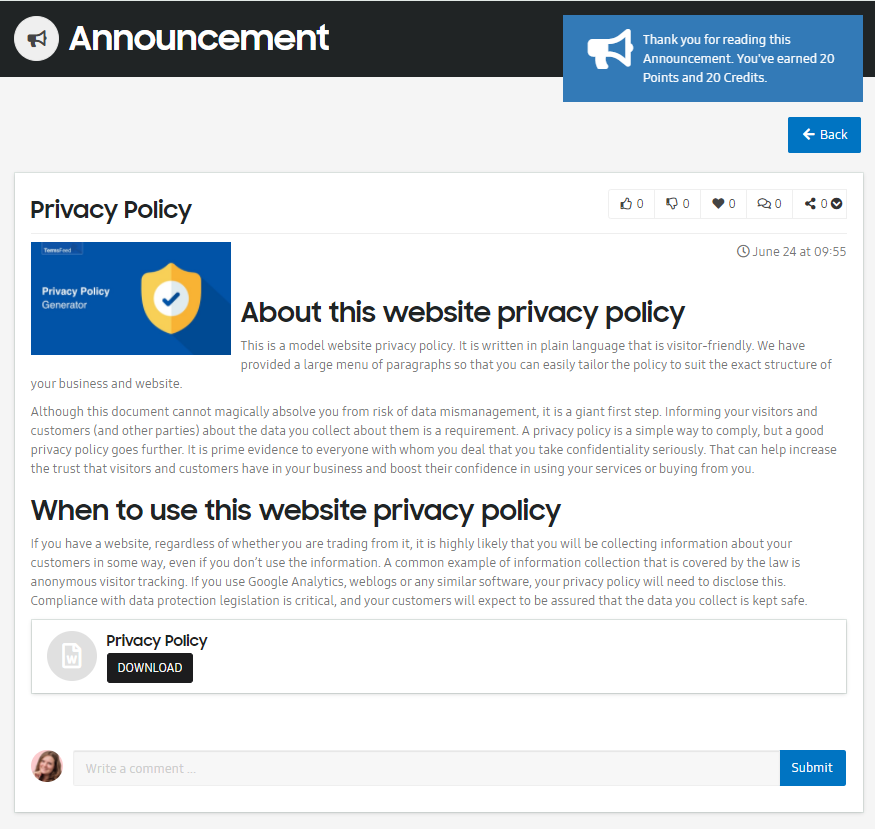Click the commenter profile avatar
875x829 pixels.
coord(47,766)
